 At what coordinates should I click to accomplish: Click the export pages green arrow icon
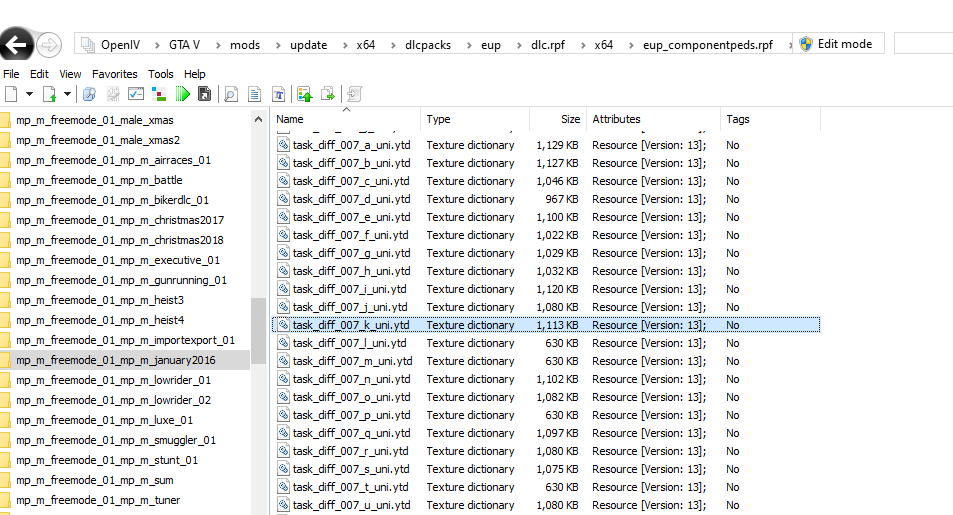click(x=328, y=94)
